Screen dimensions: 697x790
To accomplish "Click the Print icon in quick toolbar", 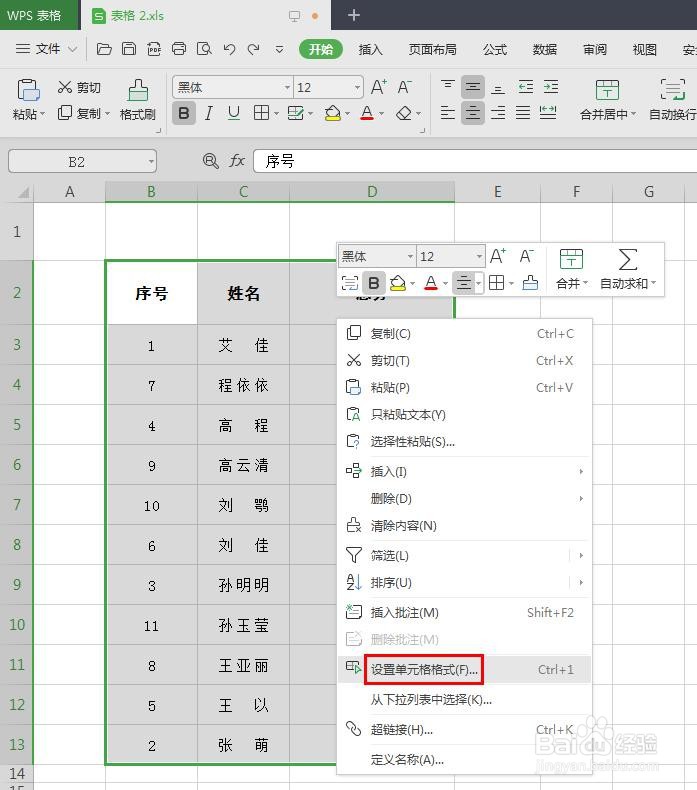I will click(179, 49).
